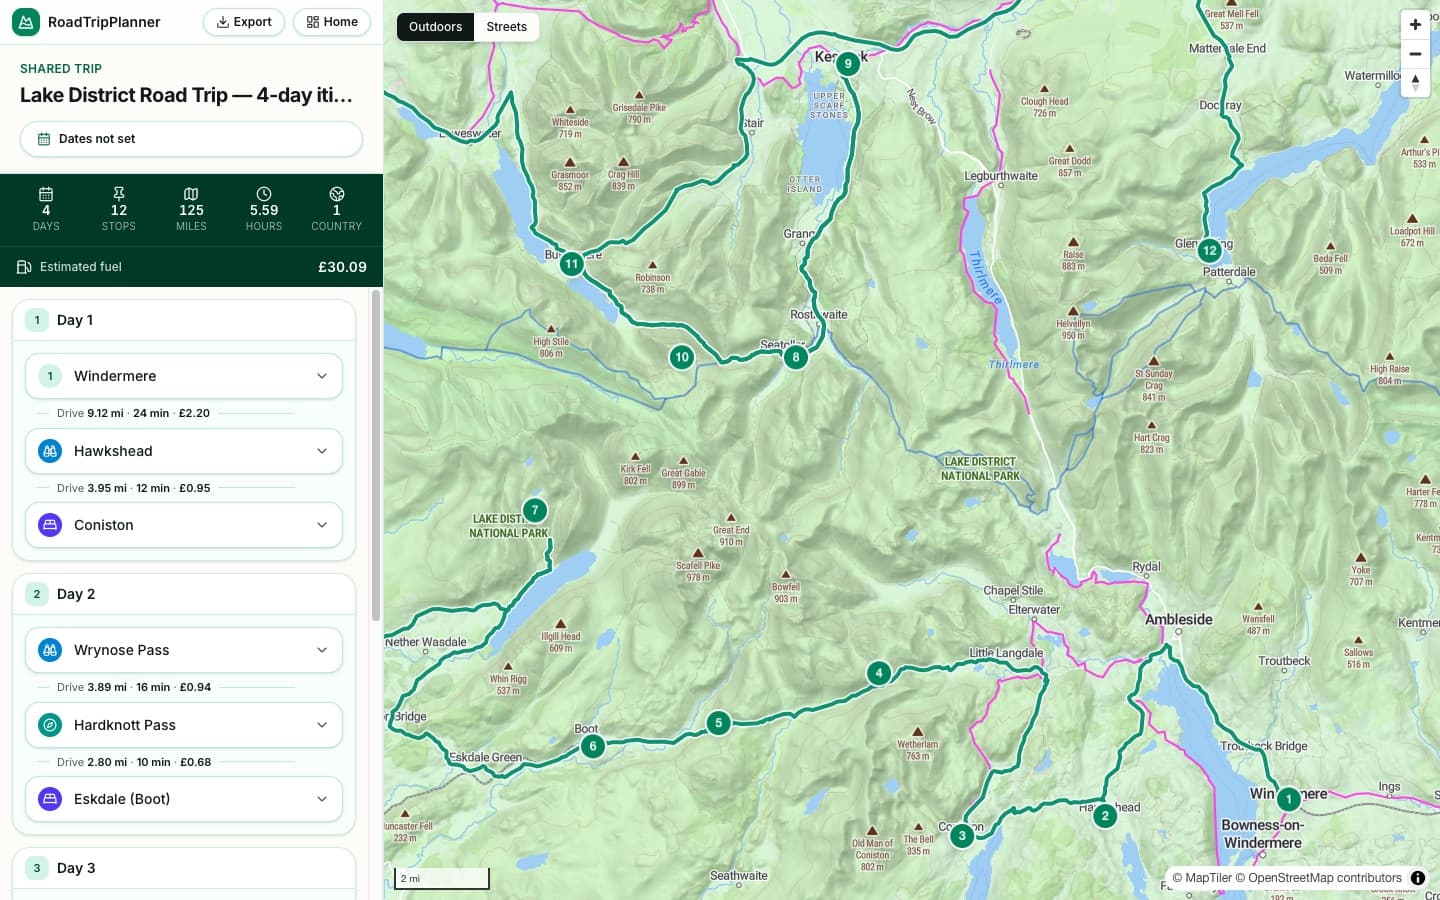
Task: Click map marker 9 at Keswick
Action: (x=848, y=64)
